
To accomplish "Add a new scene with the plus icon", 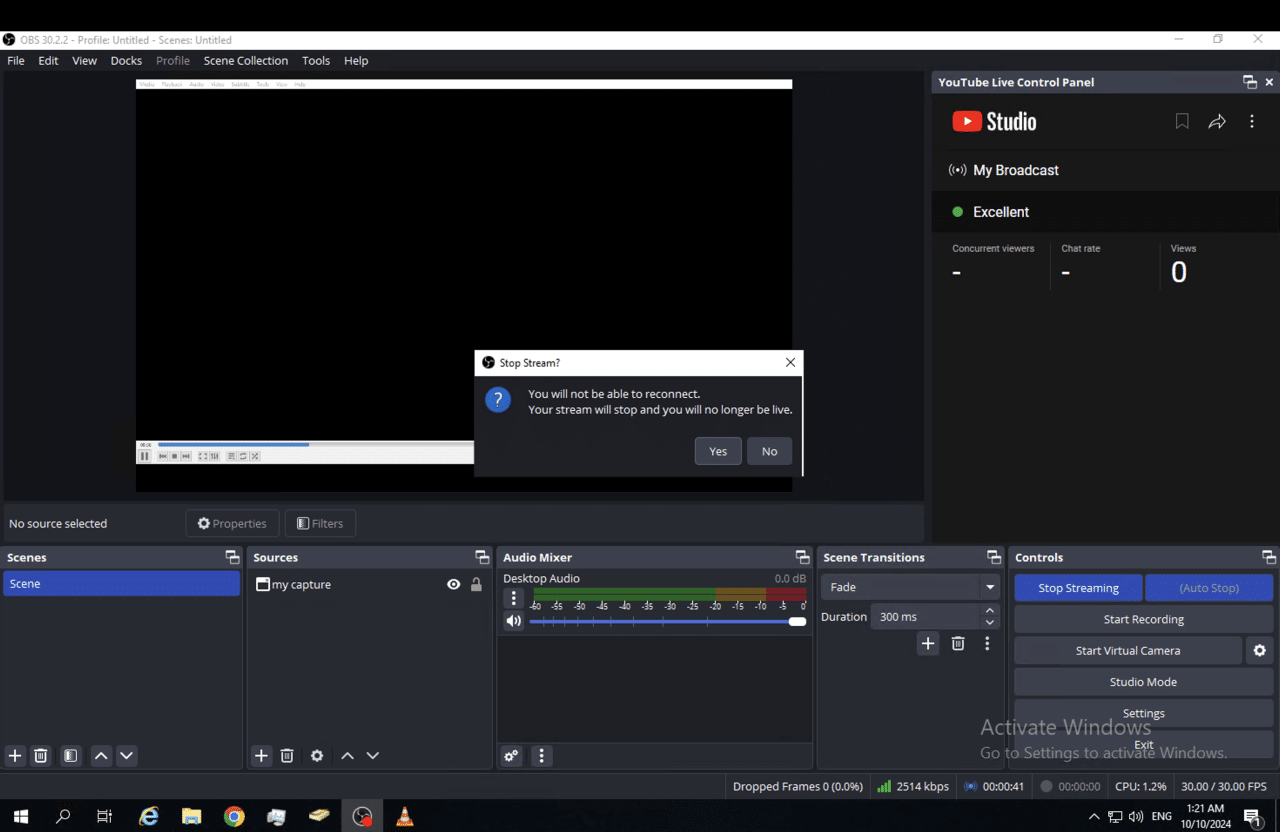I will (x=14, y=755).
